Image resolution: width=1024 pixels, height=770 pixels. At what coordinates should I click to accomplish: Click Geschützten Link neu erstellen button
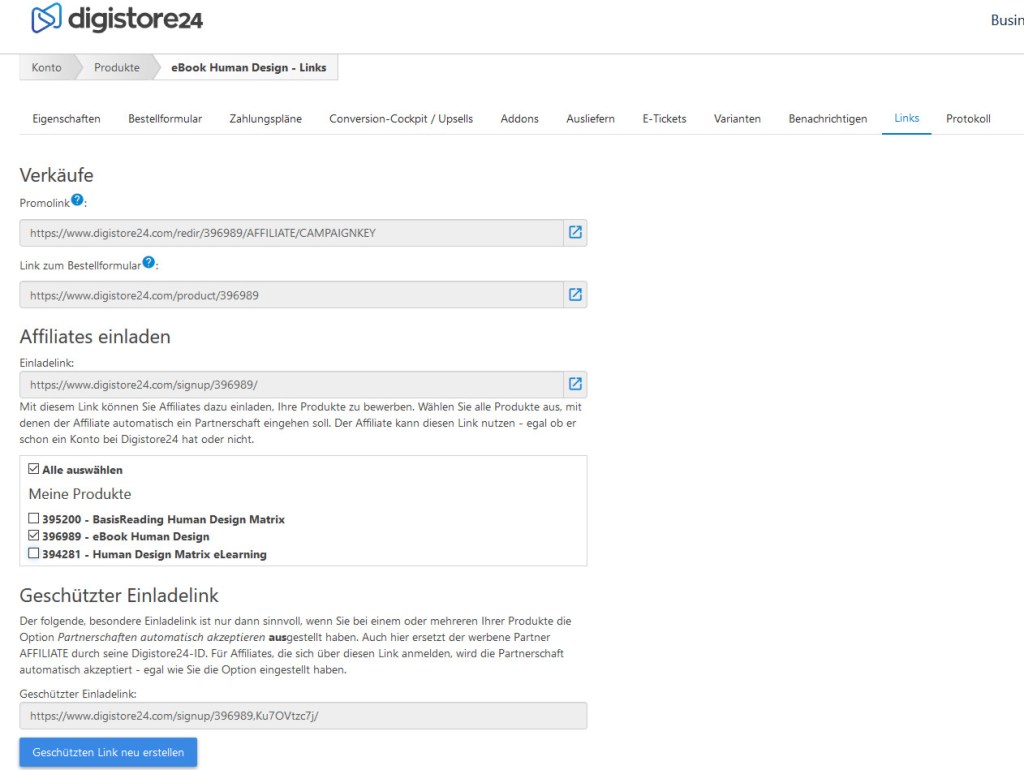(108, 752)
